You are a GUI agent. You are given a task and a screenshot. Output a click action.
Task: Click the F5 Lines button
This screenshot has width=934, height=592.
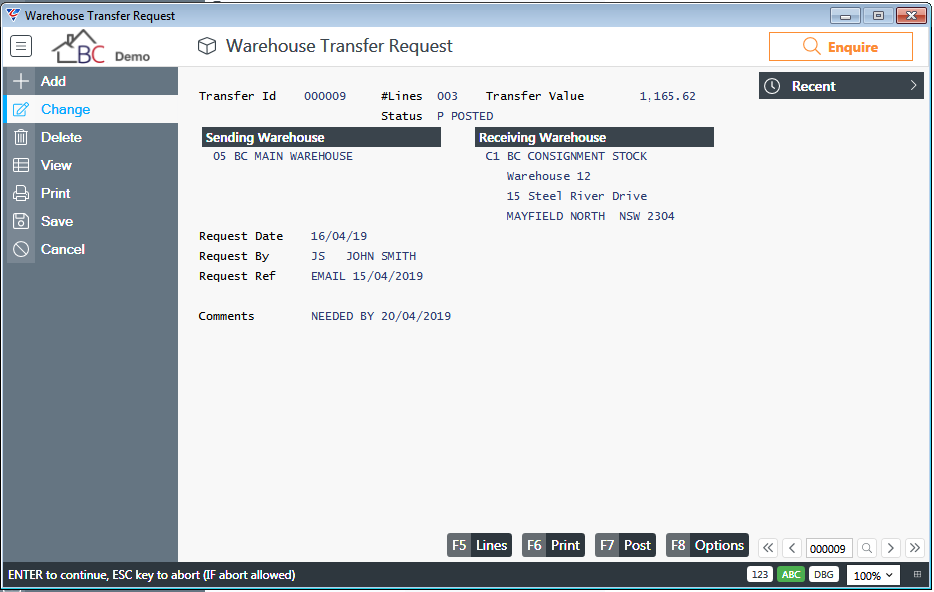(480, 545)
